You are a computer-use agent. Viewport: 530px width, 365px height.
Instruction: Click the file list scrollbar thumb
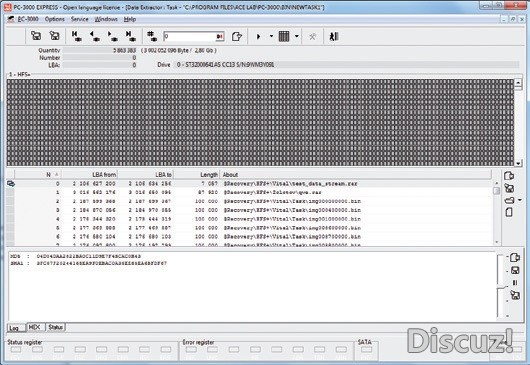coord(496,191)
